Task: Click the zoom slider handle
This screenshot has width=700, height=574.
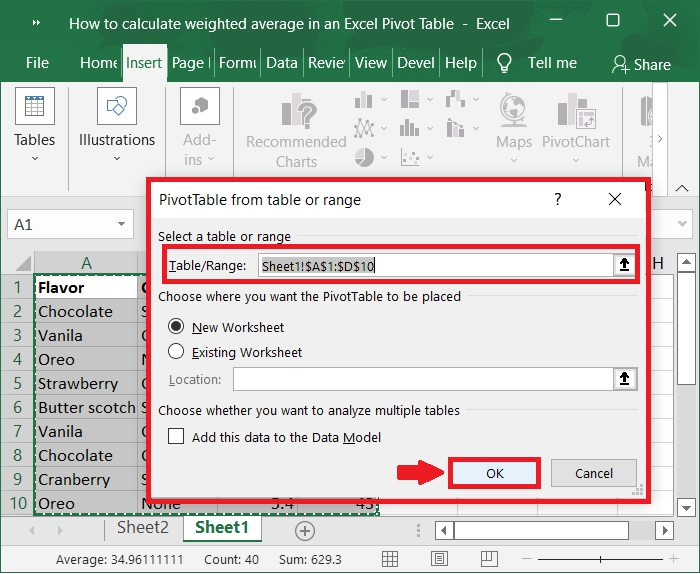Action: [600, 559]
